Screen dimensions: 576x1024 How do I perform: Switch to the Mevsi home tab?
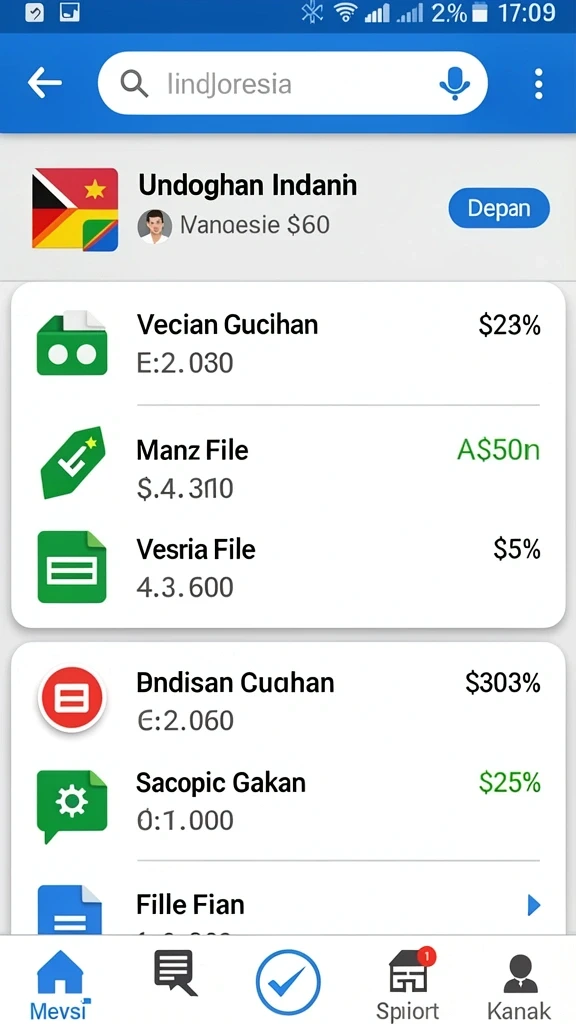[59, 985]
